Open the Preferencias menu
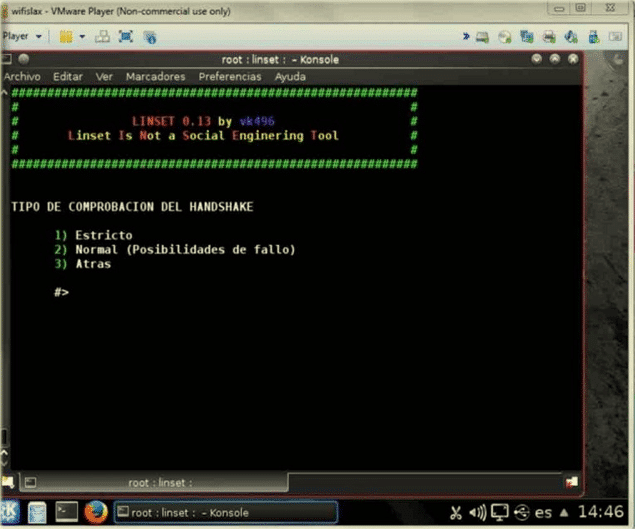The image size is (635, 529). click(230, 77)
